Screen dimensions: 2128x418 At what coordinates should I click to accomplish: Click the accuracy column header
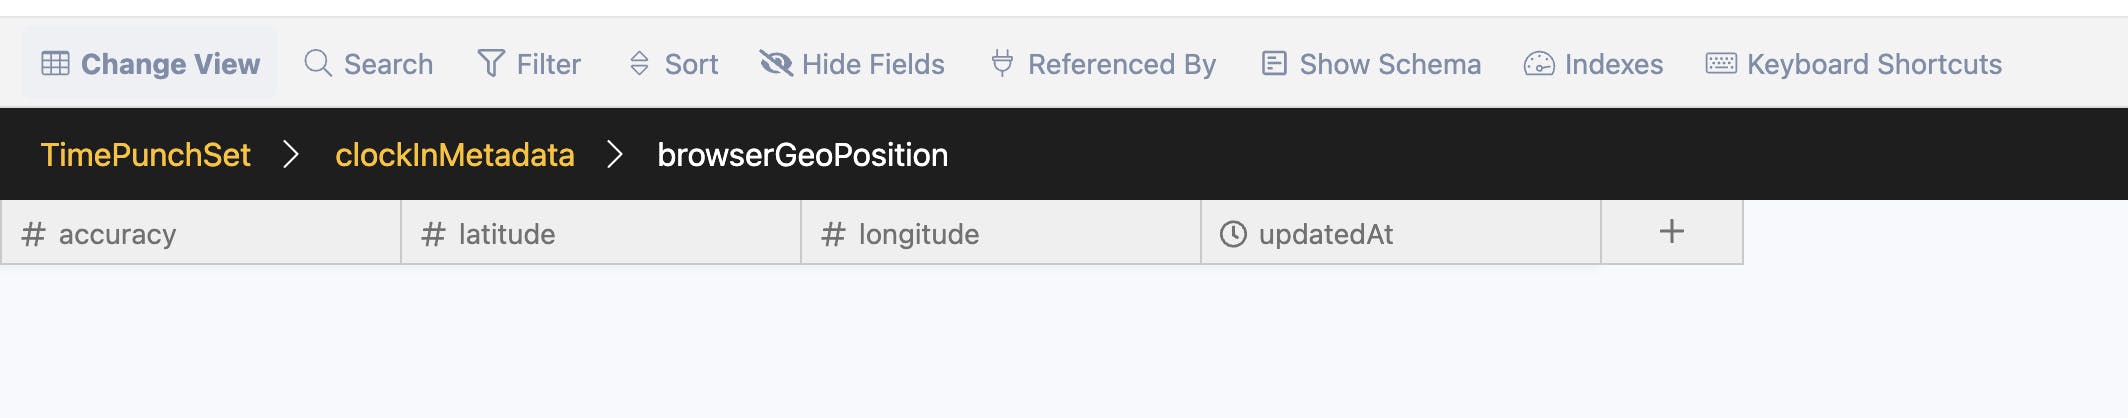(x=117, y=234)
